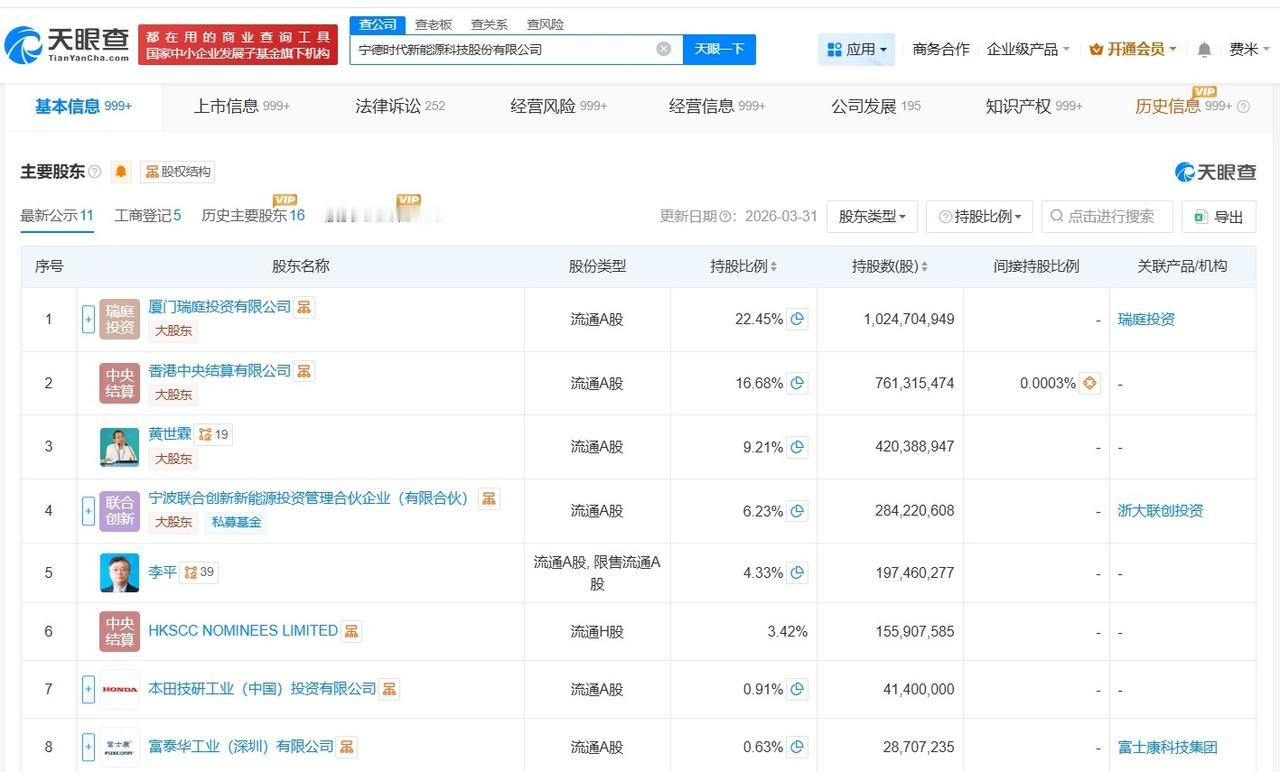Open the 浙大联创投资 link
Image resolution: width=1280 pixels, height=772 pixels.
pyautogui.click(x=1160, y=510)
